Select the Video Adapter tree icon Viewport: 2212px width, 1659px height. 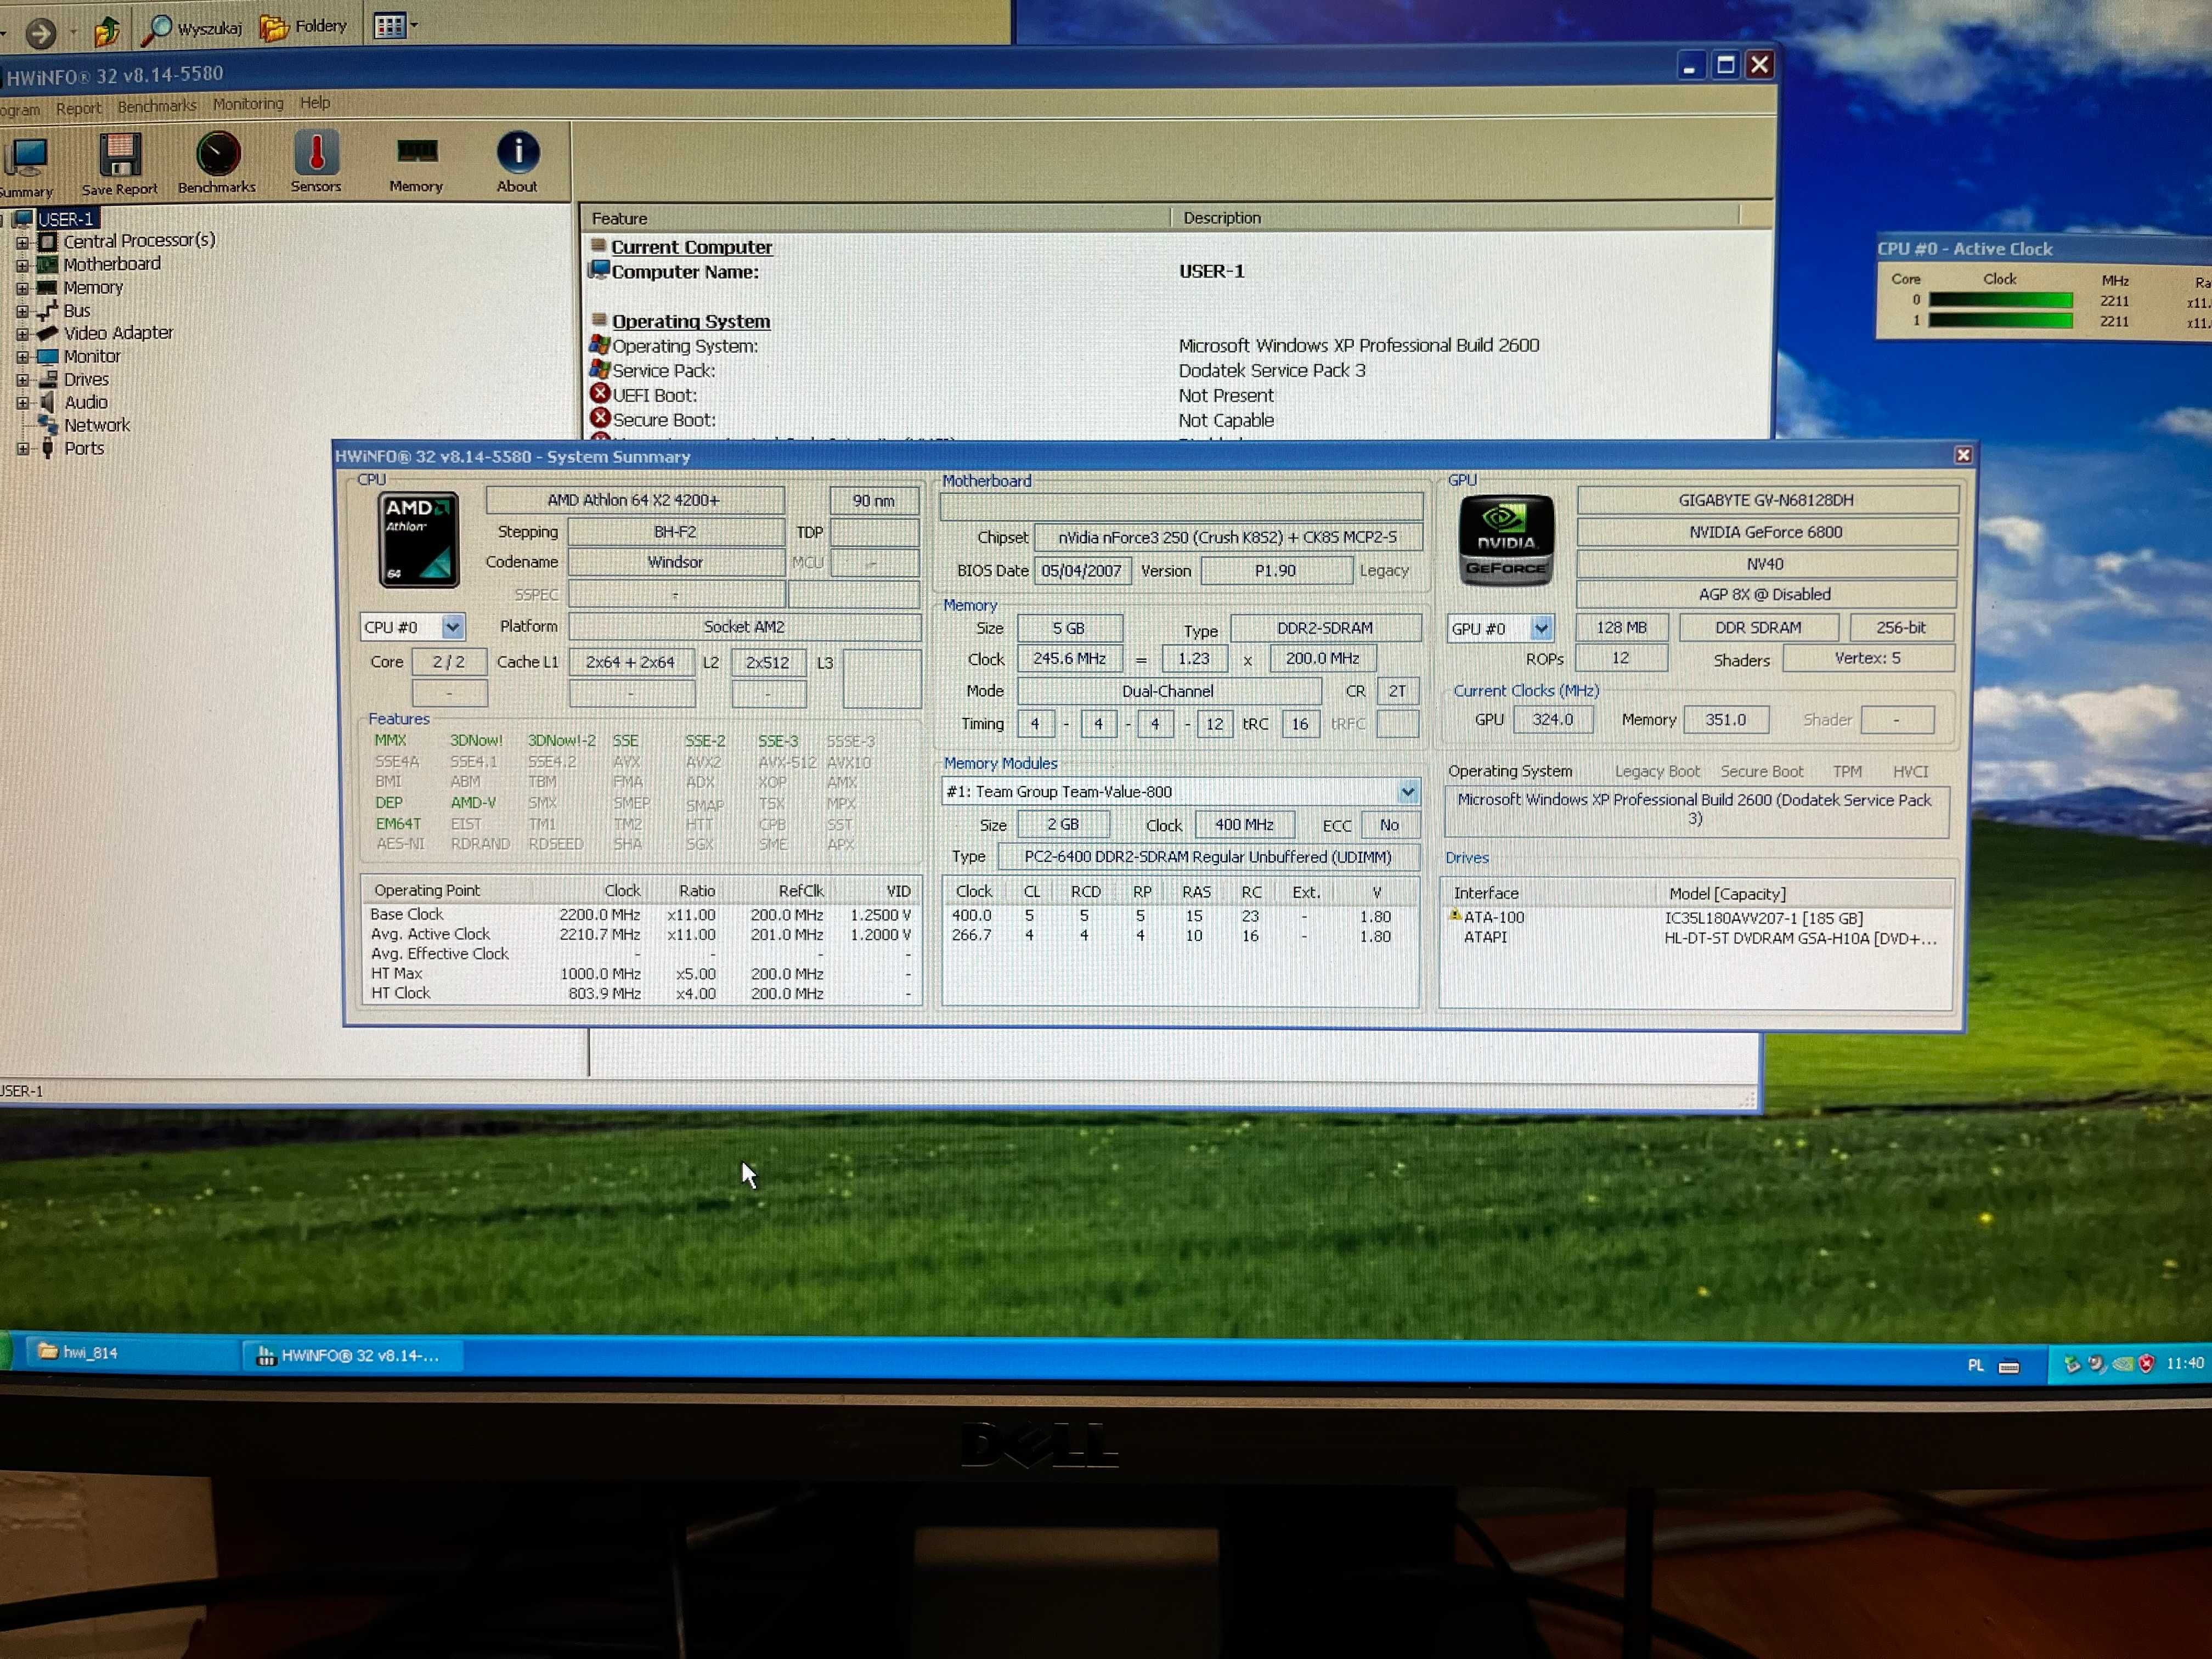(48, 333)
